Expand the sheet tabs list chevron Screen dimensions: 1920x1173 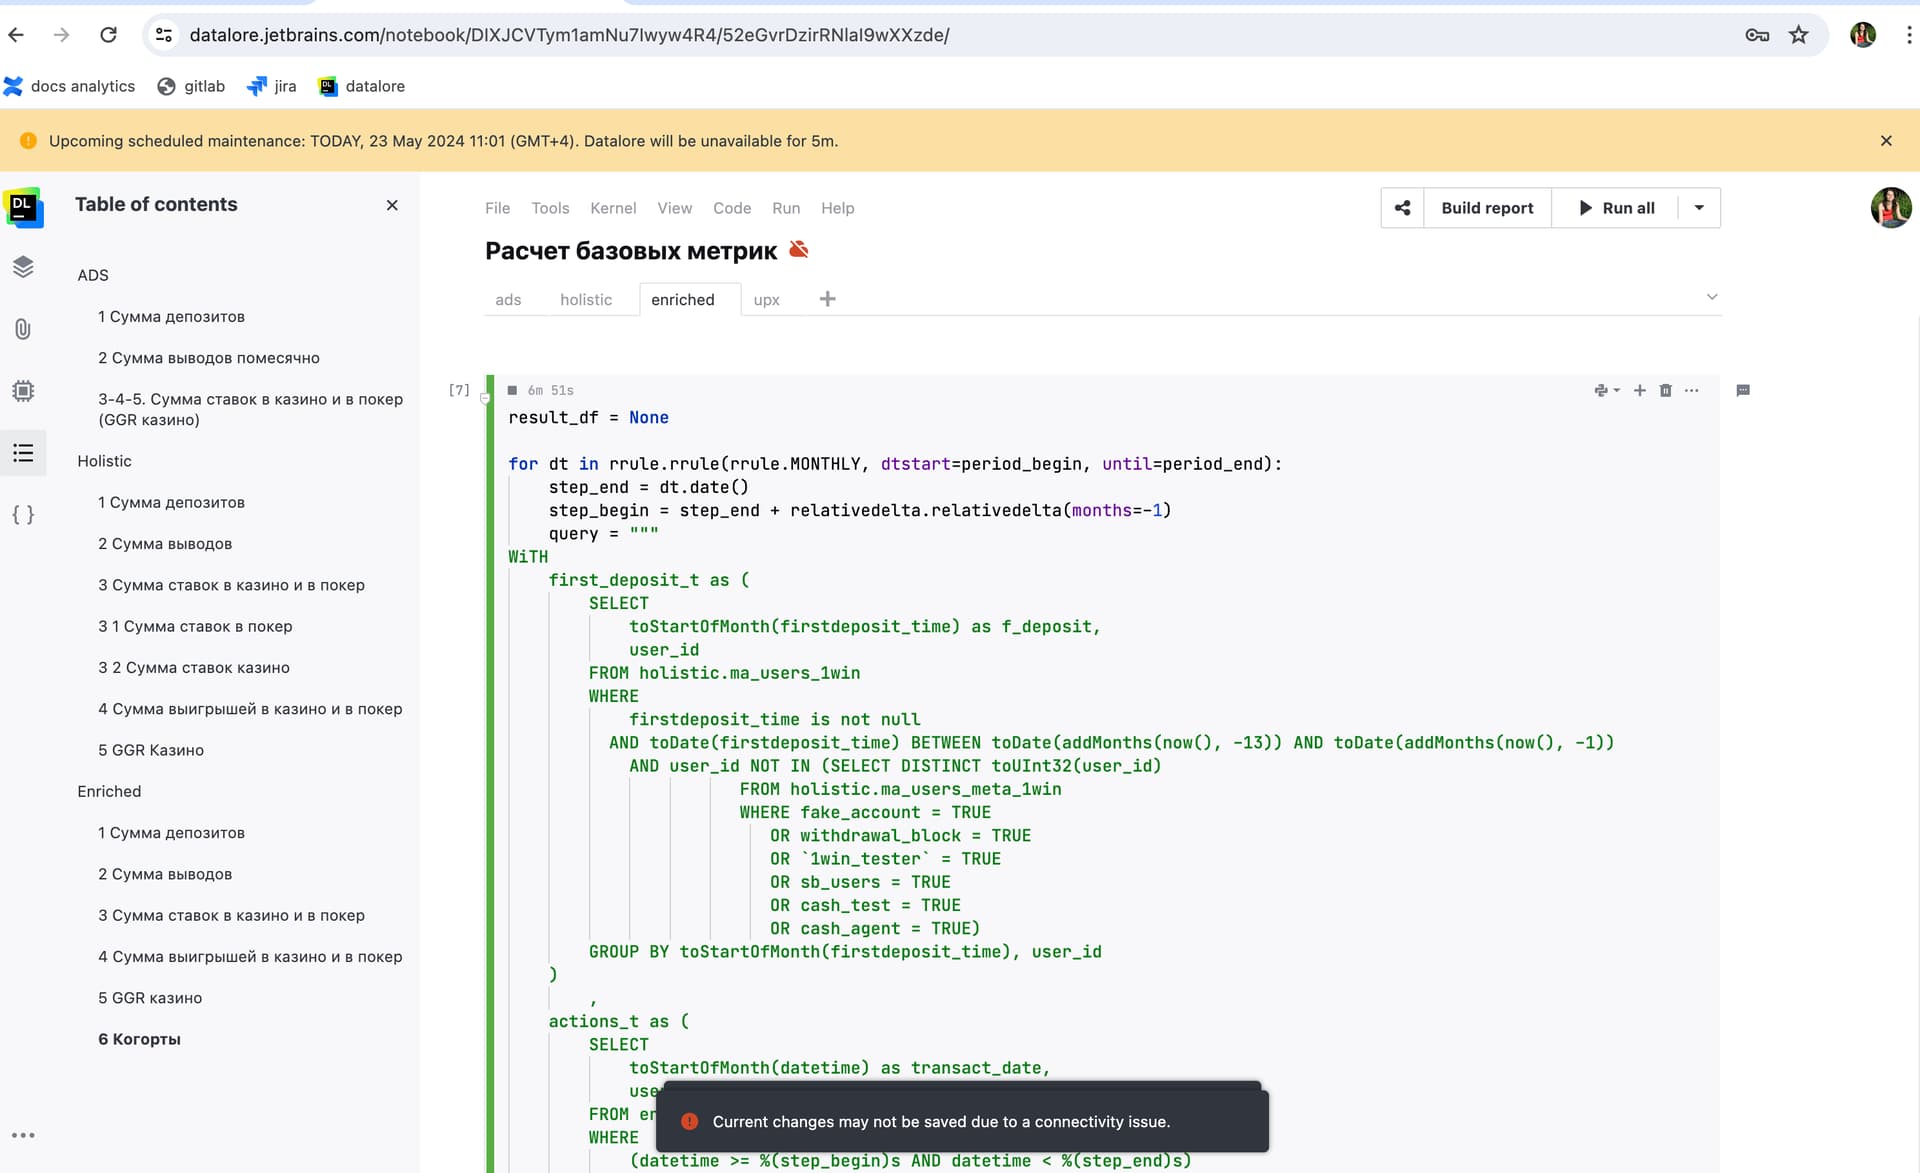tap(1711, 297)
